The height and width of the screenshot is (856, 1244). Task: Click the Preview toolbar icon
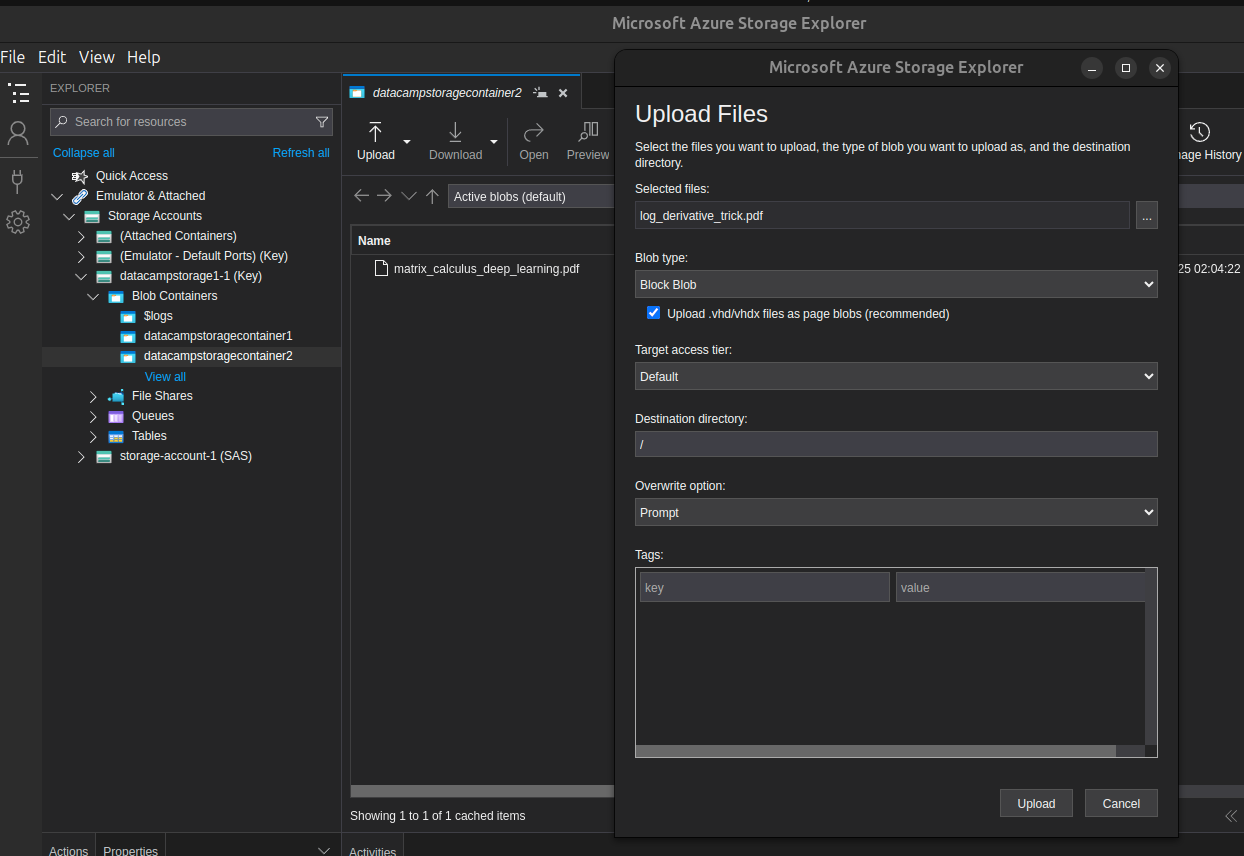[x=587, y=140]
